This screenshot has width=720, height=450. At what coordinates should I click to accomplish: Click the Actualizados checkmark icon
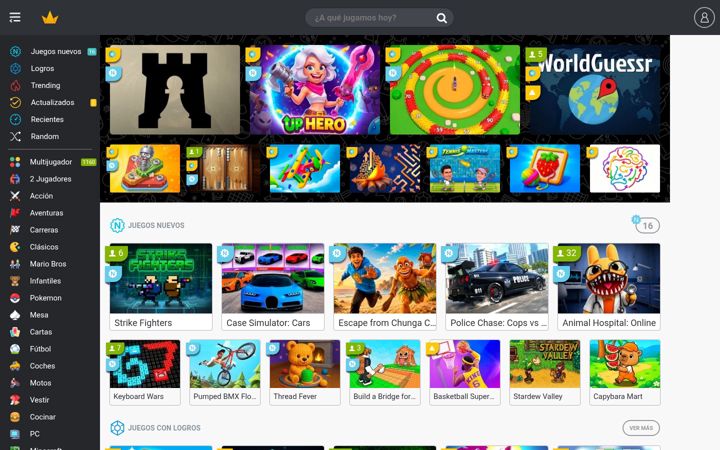click(x=16, y=102)
